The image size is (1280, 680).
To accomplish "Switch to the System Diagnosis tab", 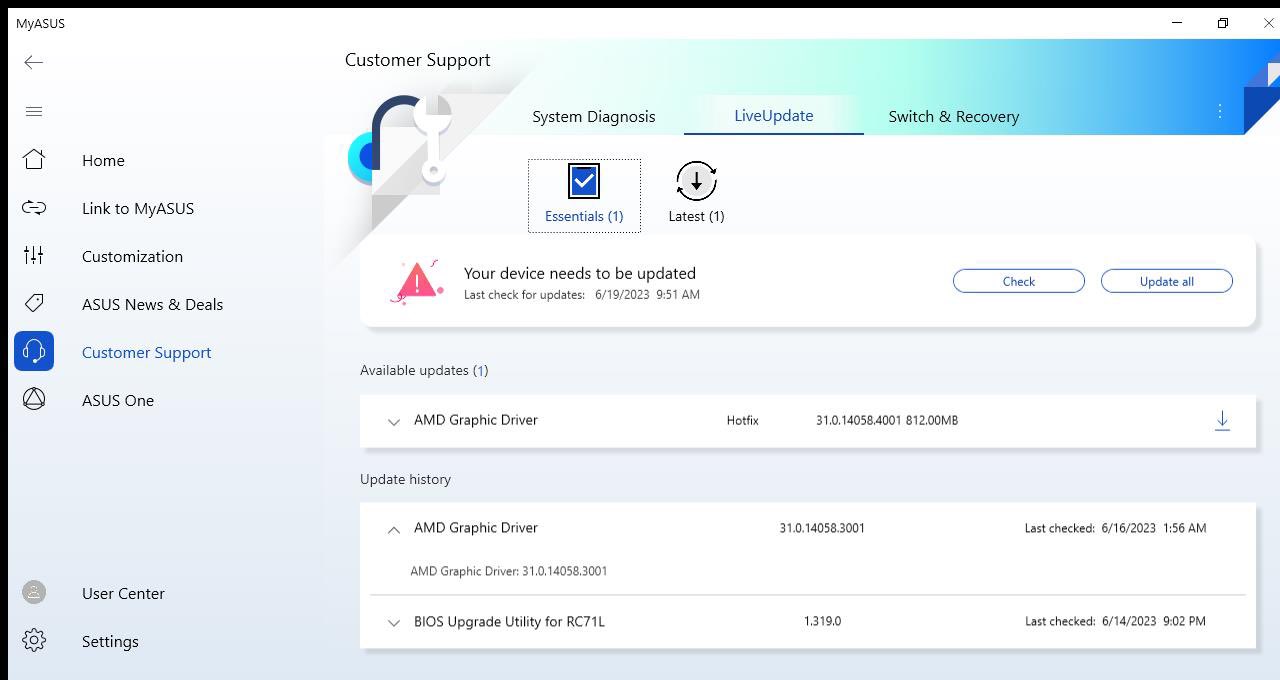I will pos(594,117).
